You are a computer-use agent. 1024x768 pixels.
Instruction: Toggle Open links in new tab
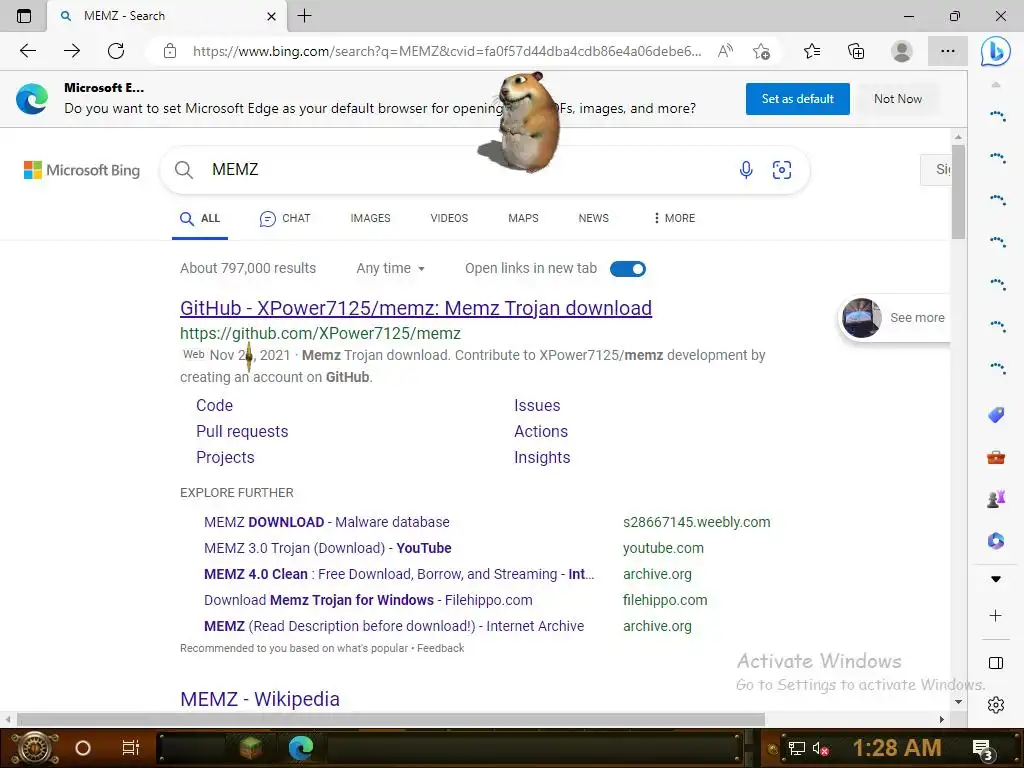click(x=628, y=268)
